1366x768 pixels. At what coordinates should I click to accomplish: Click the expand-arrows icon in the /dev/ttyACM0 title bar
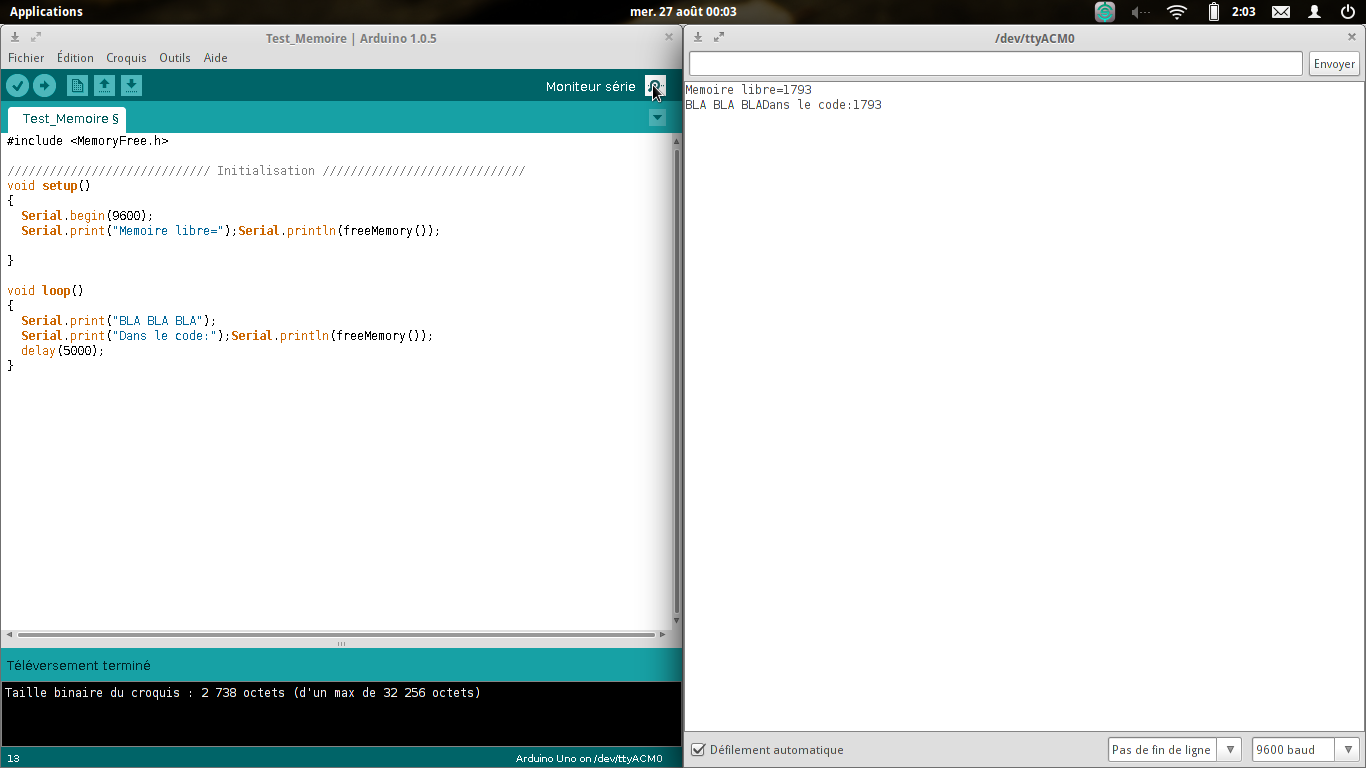pos(719,37)
